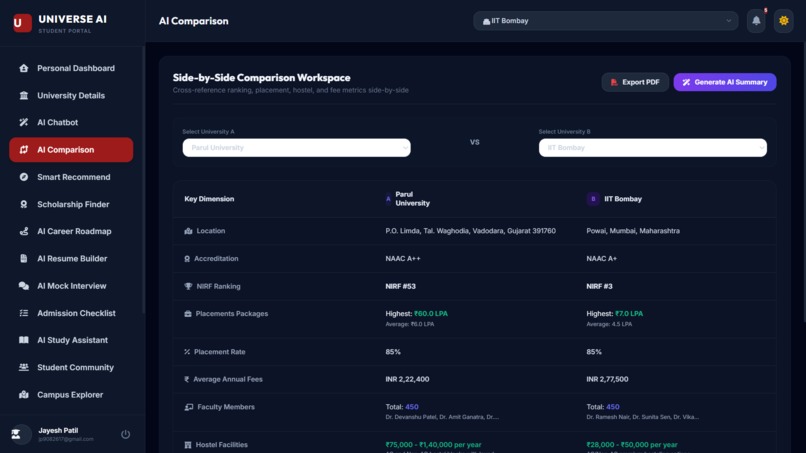Open Scholarship Finder

click(71, 204)
